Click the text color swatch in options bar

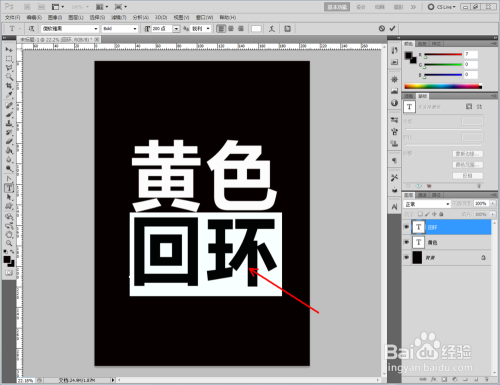pos(256,29)
